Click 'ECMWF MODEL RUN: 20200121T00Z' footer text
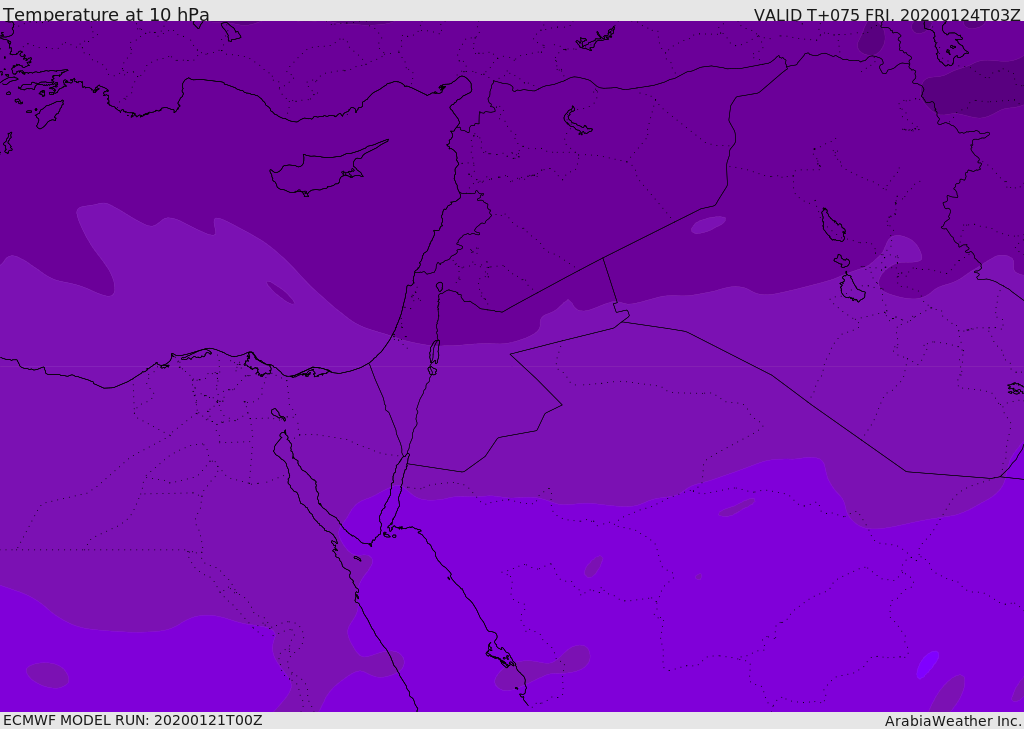Screen dimensions: 1024x729 [133, 720]
